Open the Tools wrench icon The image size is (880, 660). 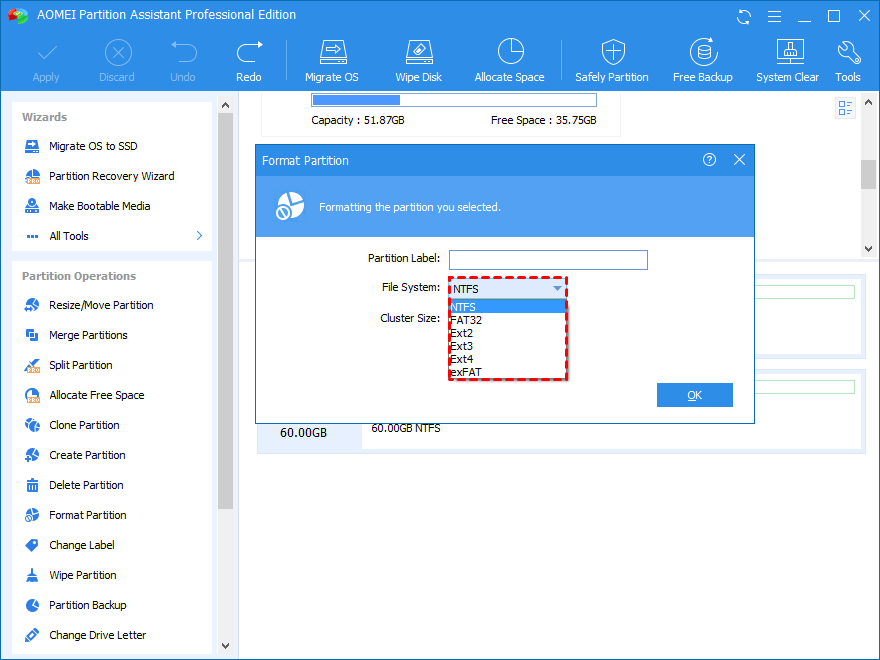(848, 52)
